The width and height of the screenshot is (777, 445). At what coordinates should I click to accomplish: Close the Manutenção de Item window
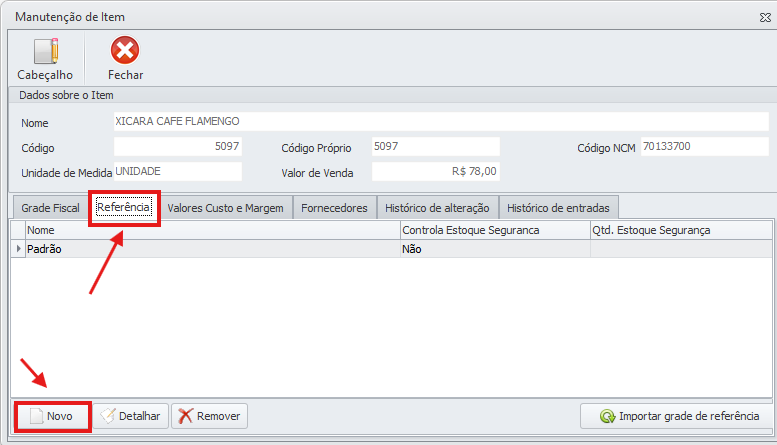[x=765, y=17]
